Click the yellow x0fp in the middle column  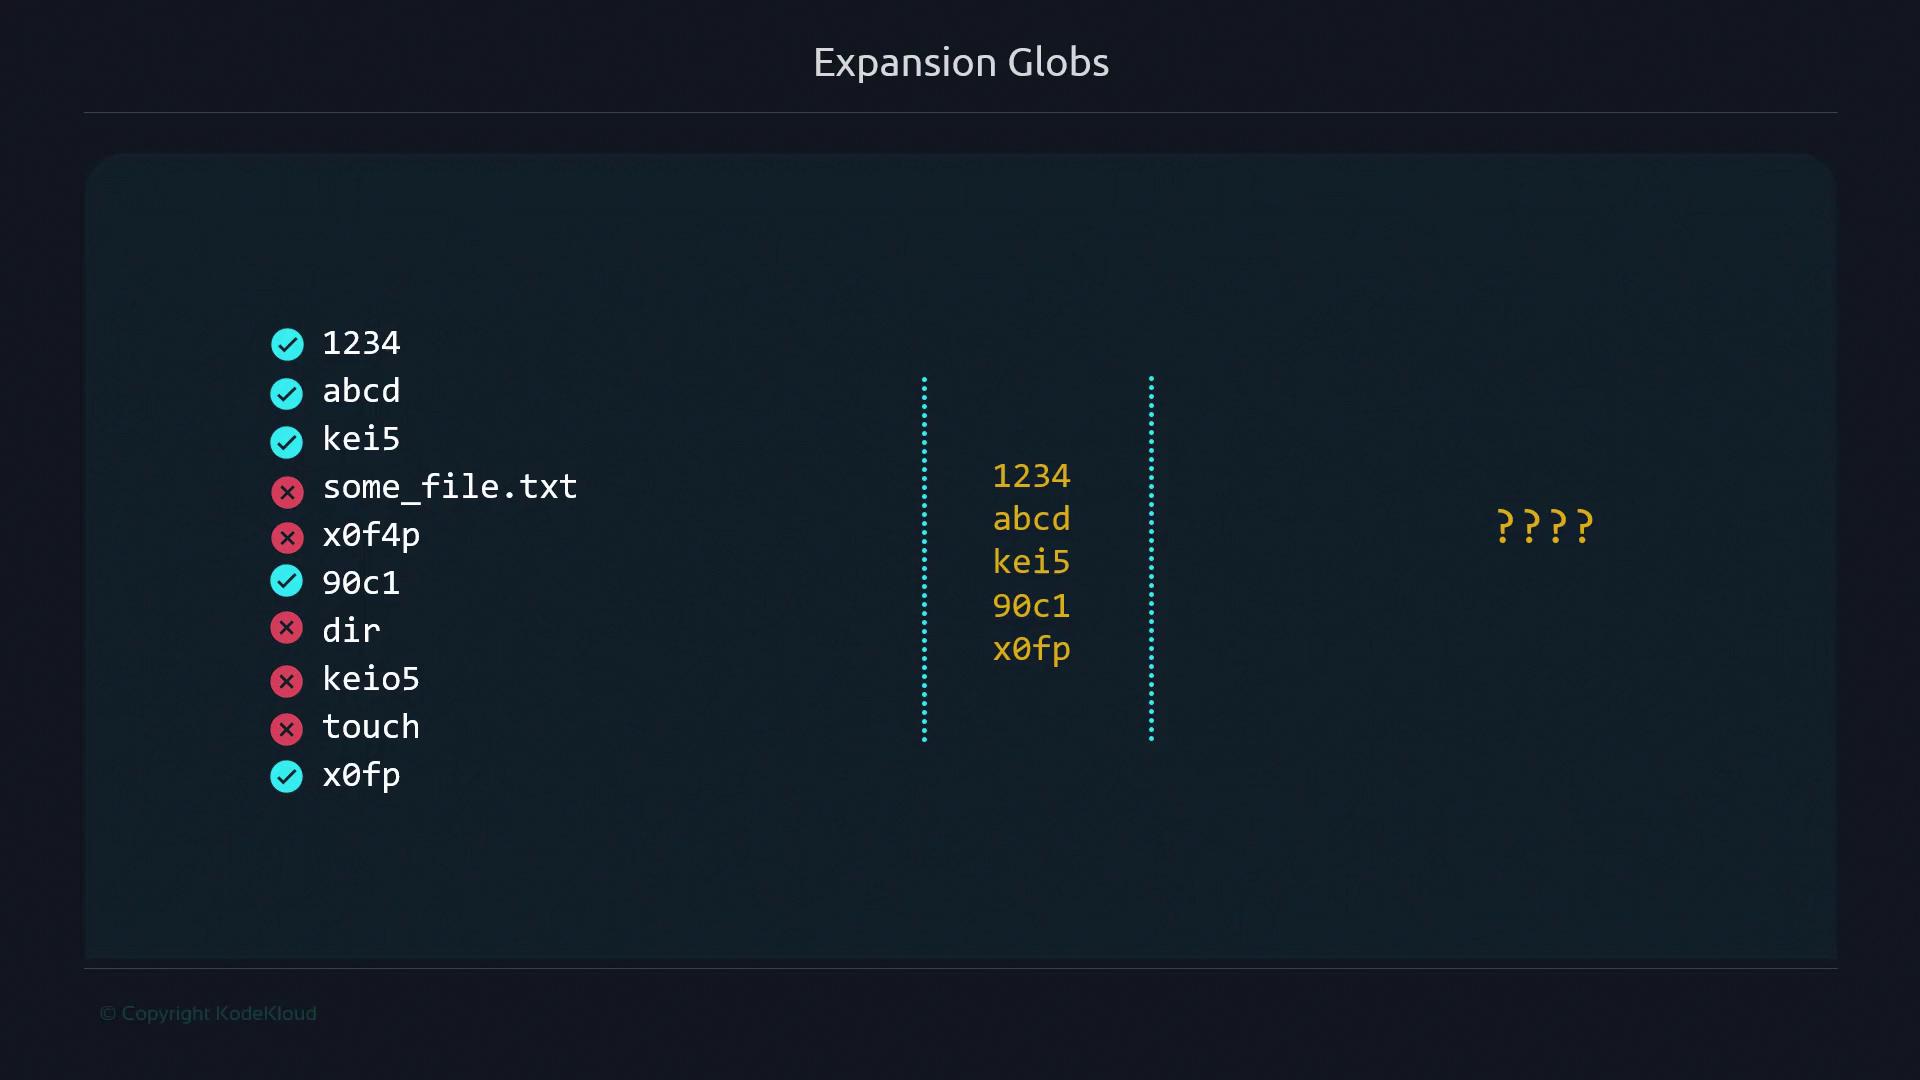pos(1031,650)
